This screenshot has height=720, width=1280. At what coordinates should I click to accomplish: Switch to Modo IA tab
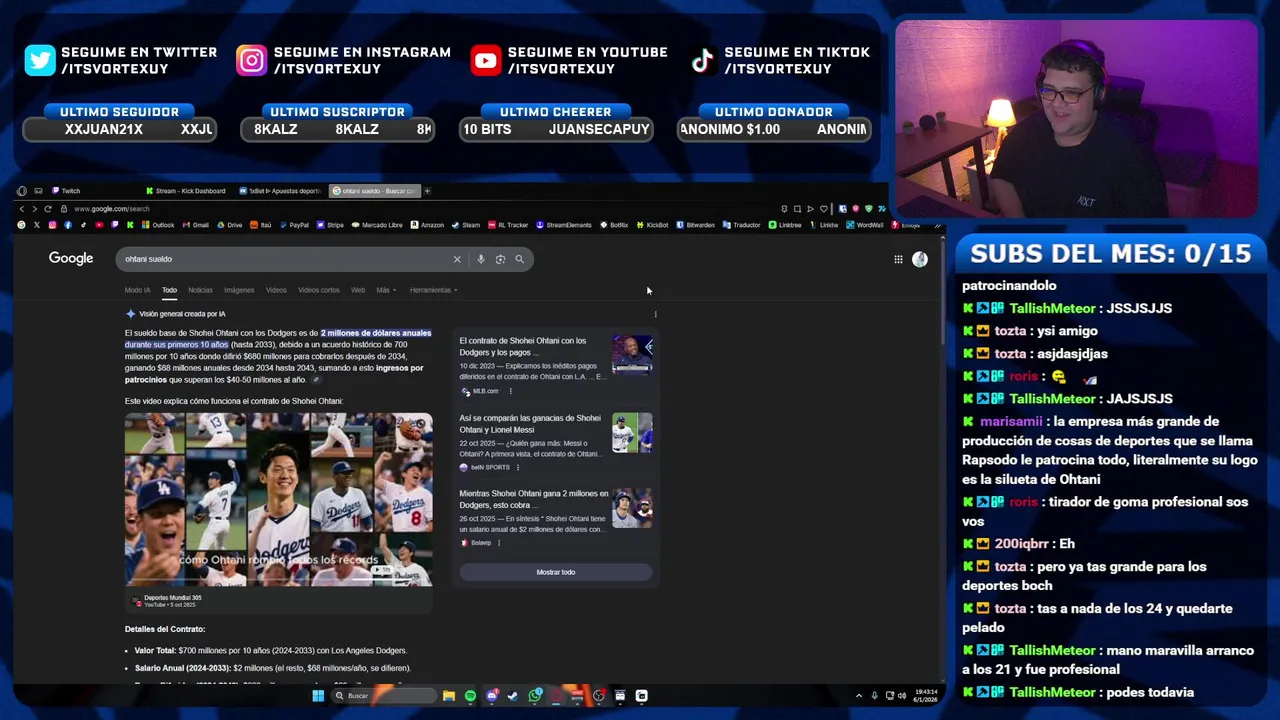137,290
